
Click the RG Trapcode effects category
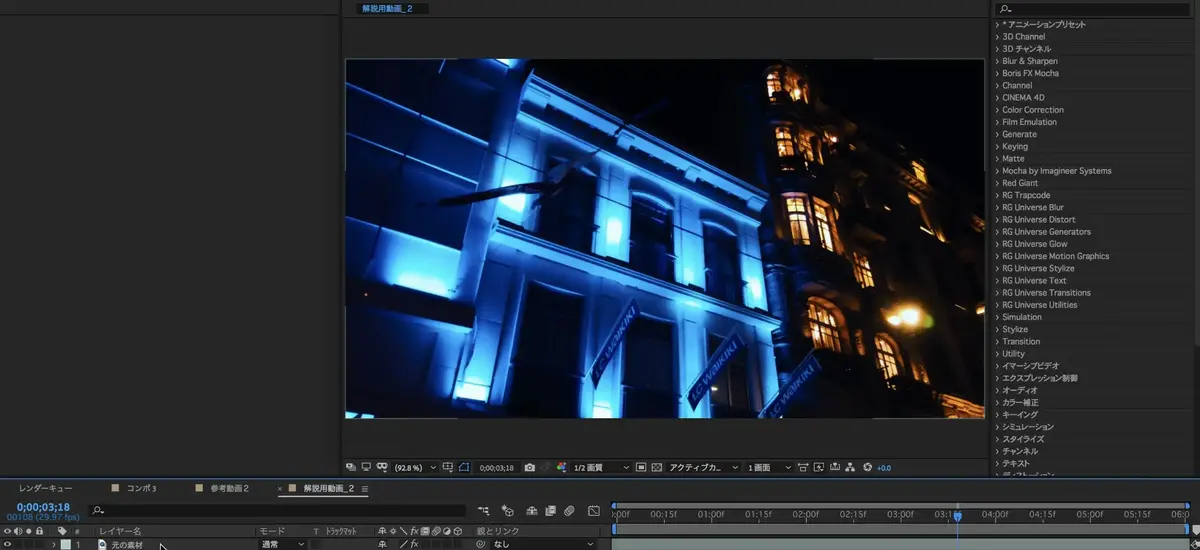1026,195
